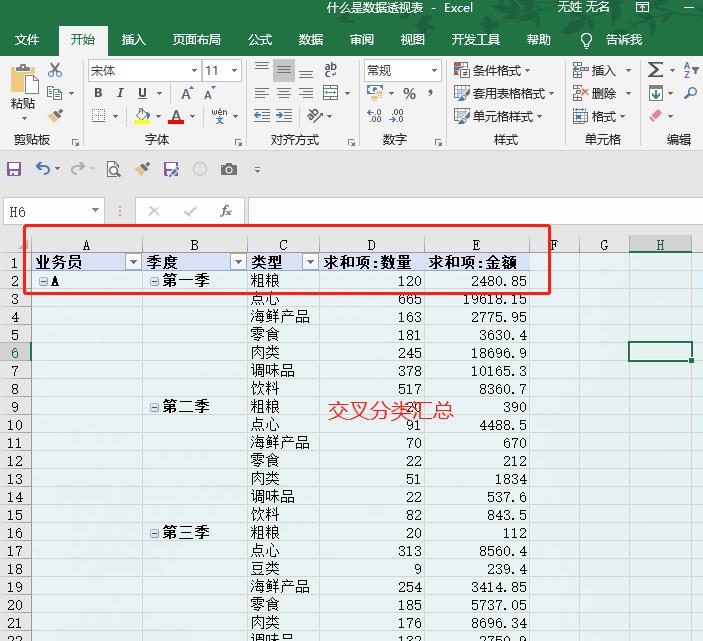Open the font color dropdown arrow

pos(193,116)
